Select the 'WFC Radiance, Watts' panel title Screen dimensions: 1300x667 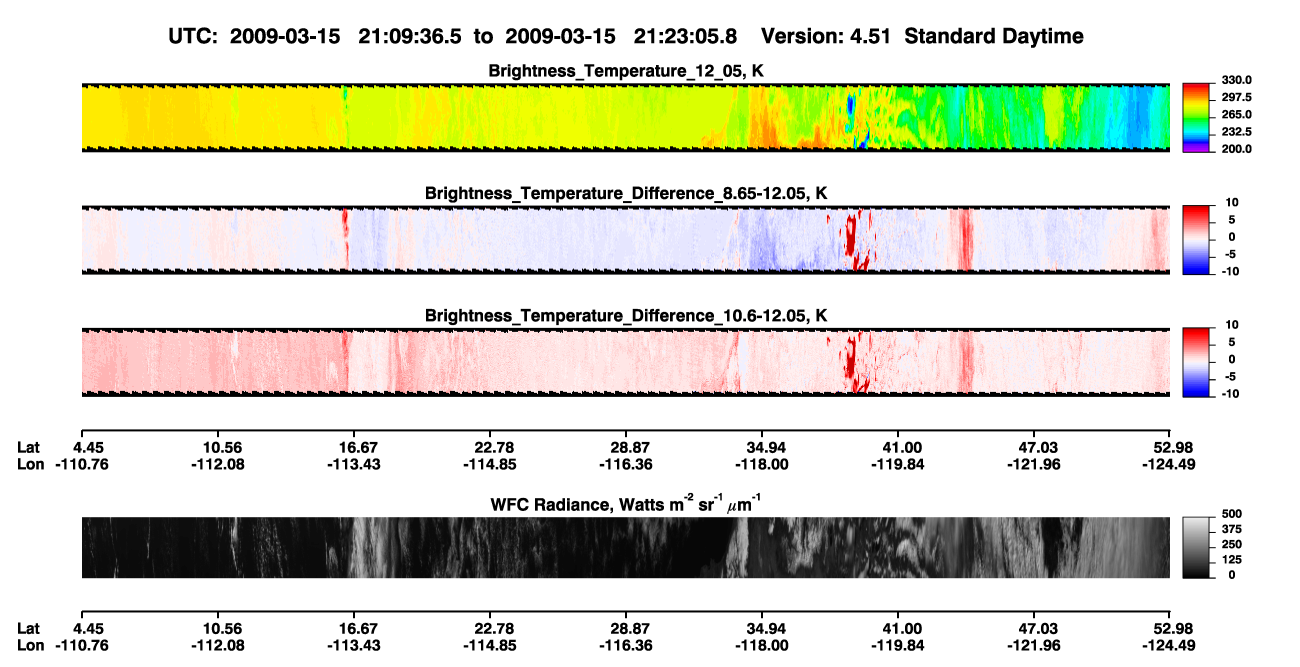[626, 505]
